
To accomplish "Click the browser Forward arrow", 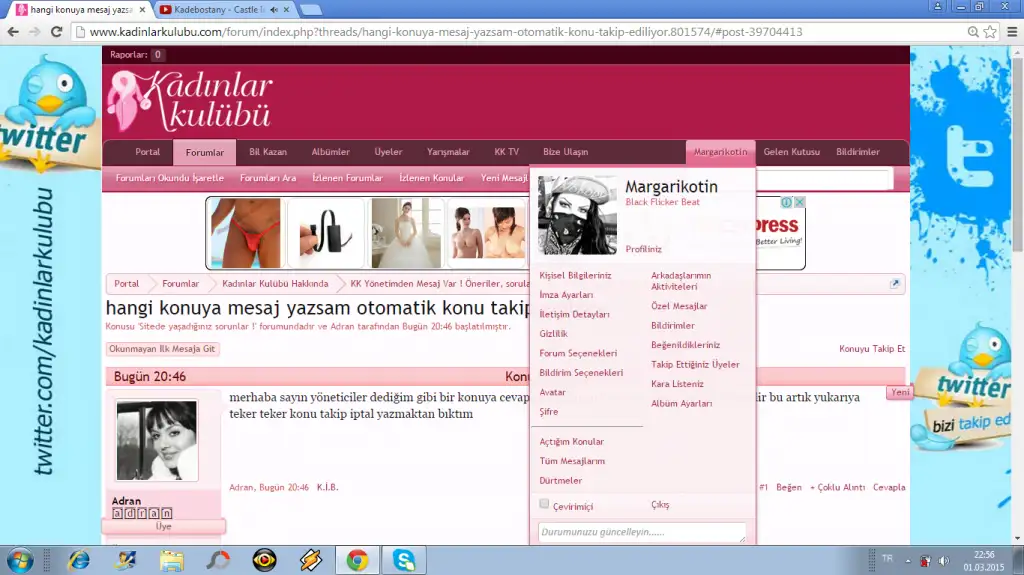I will click(x=35, y=32).
